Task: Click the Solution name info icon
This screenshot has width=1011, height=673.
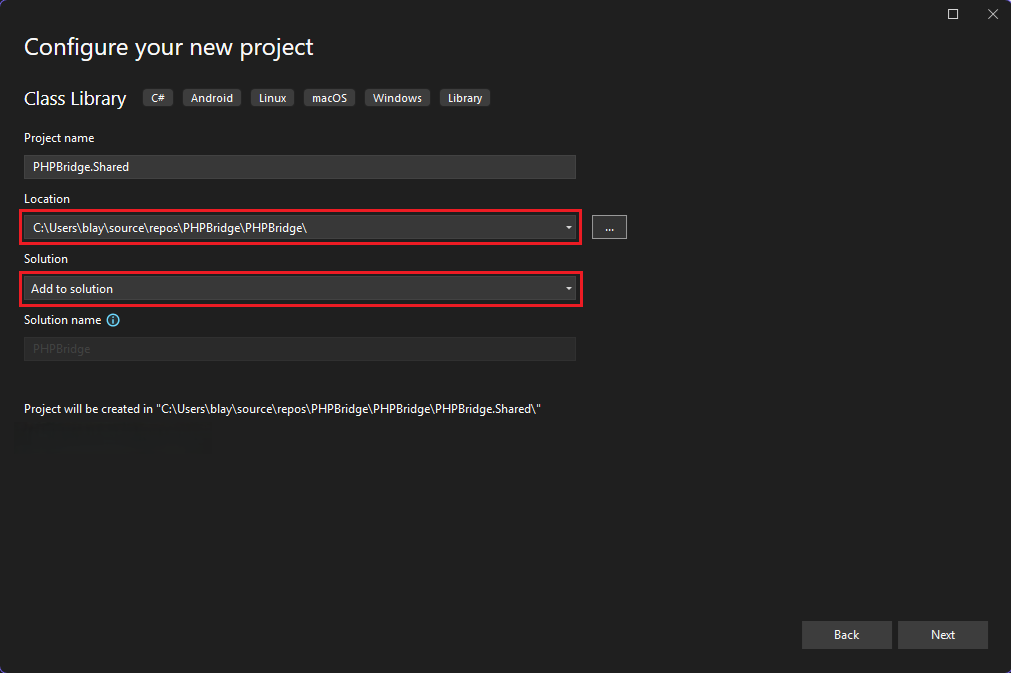Action: point(113,320)
